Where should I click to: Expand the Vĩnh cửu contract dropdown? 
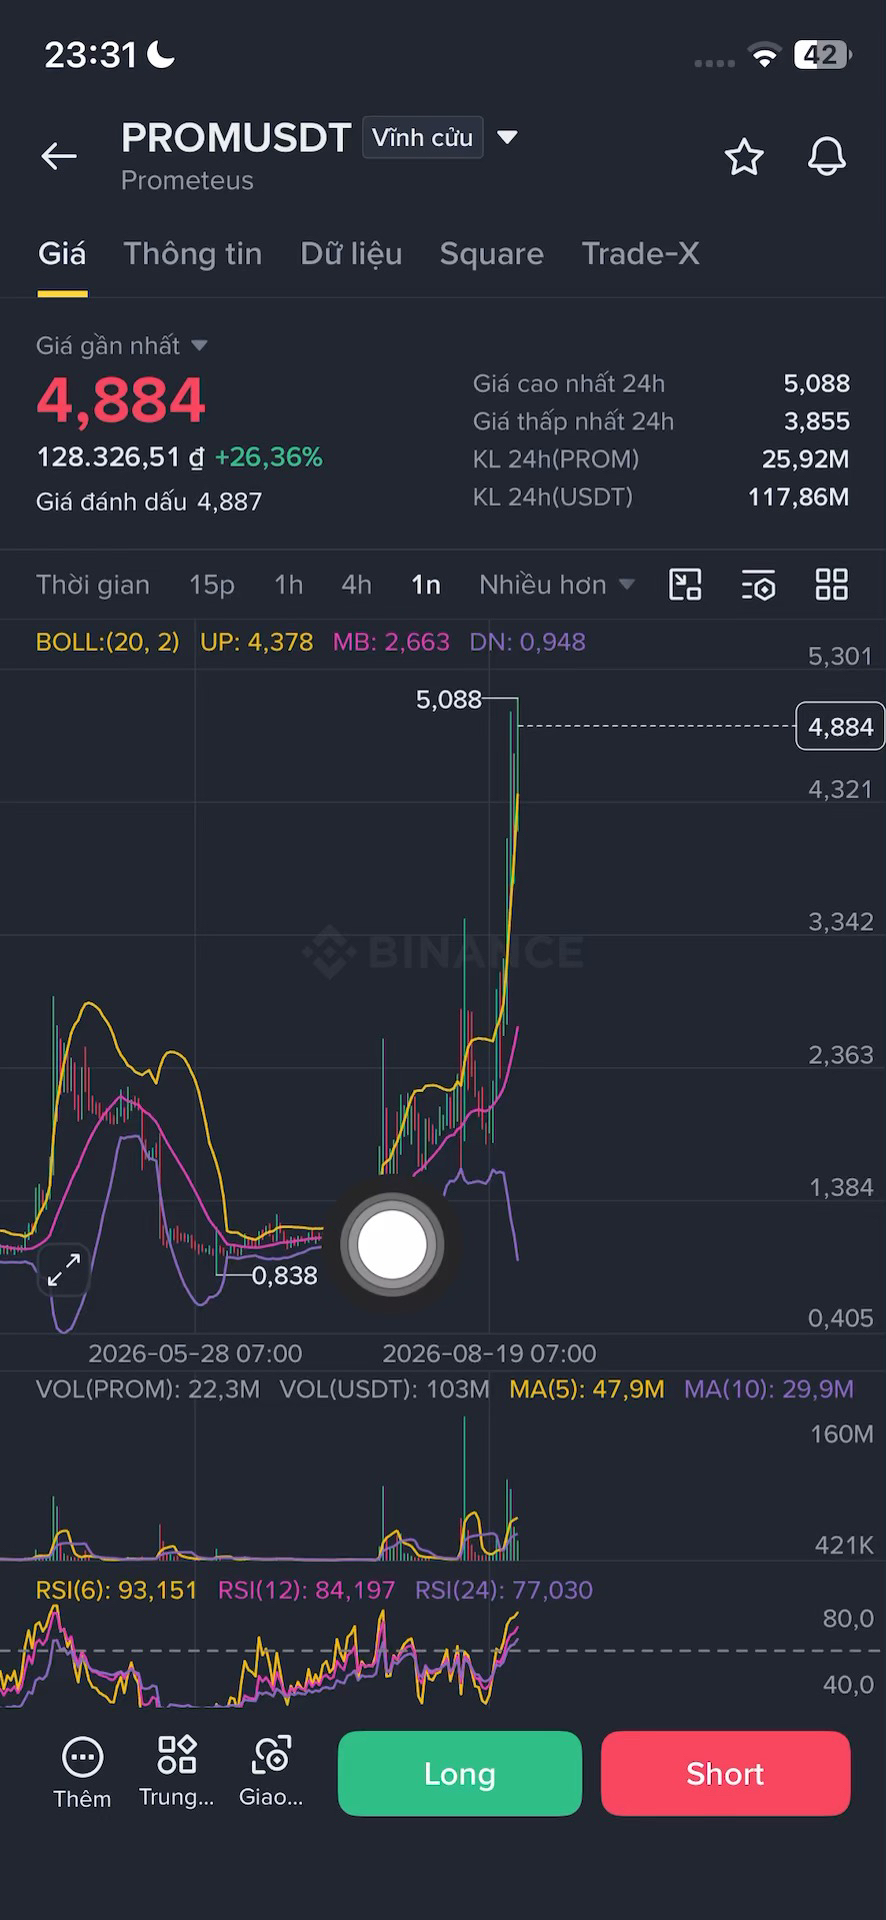[x=423, y=137]
